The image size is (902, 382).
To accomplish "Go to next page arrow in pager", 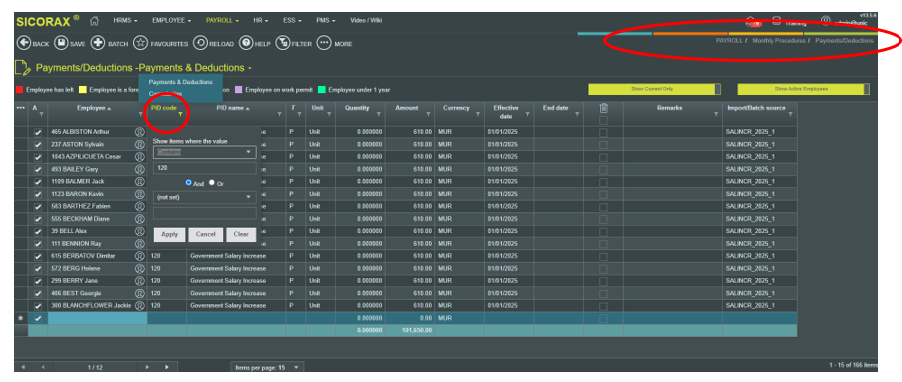I will click(x=147, y=366).
